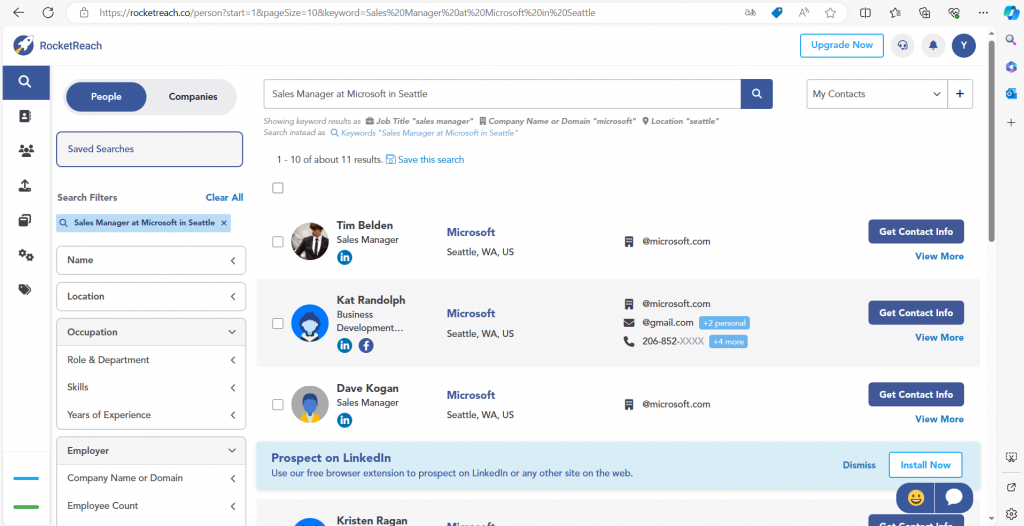This screenshot has height=526, width=1024.
Task: Open Tim Belden's LinkedIn icon
Action: (x=344, y=257)
